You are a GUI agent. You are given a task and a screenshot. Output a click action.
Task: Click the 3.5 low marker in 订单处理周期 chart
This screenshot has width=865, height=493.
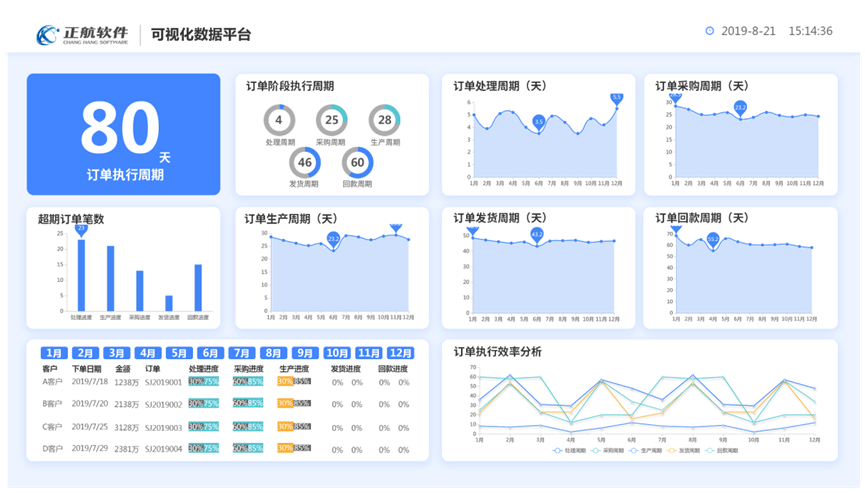point(538,122)
